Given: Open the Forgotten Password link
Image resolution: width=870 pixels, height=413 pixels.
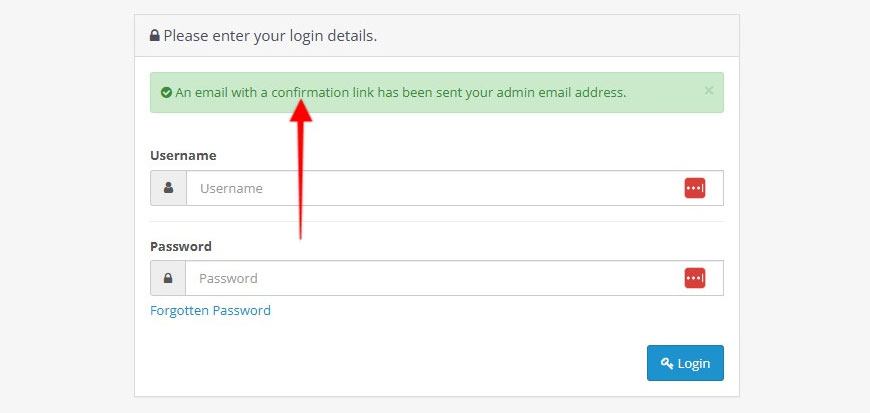Looking at the screenshot, I should point(210,310).
